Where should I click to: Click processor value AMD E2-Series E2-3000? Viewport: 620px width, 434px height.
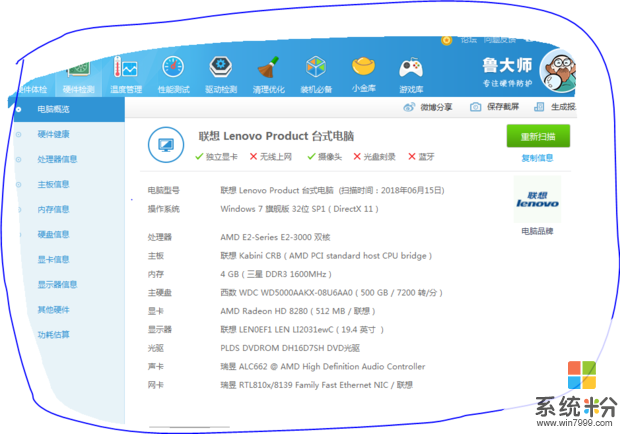(x=275, y=237)
